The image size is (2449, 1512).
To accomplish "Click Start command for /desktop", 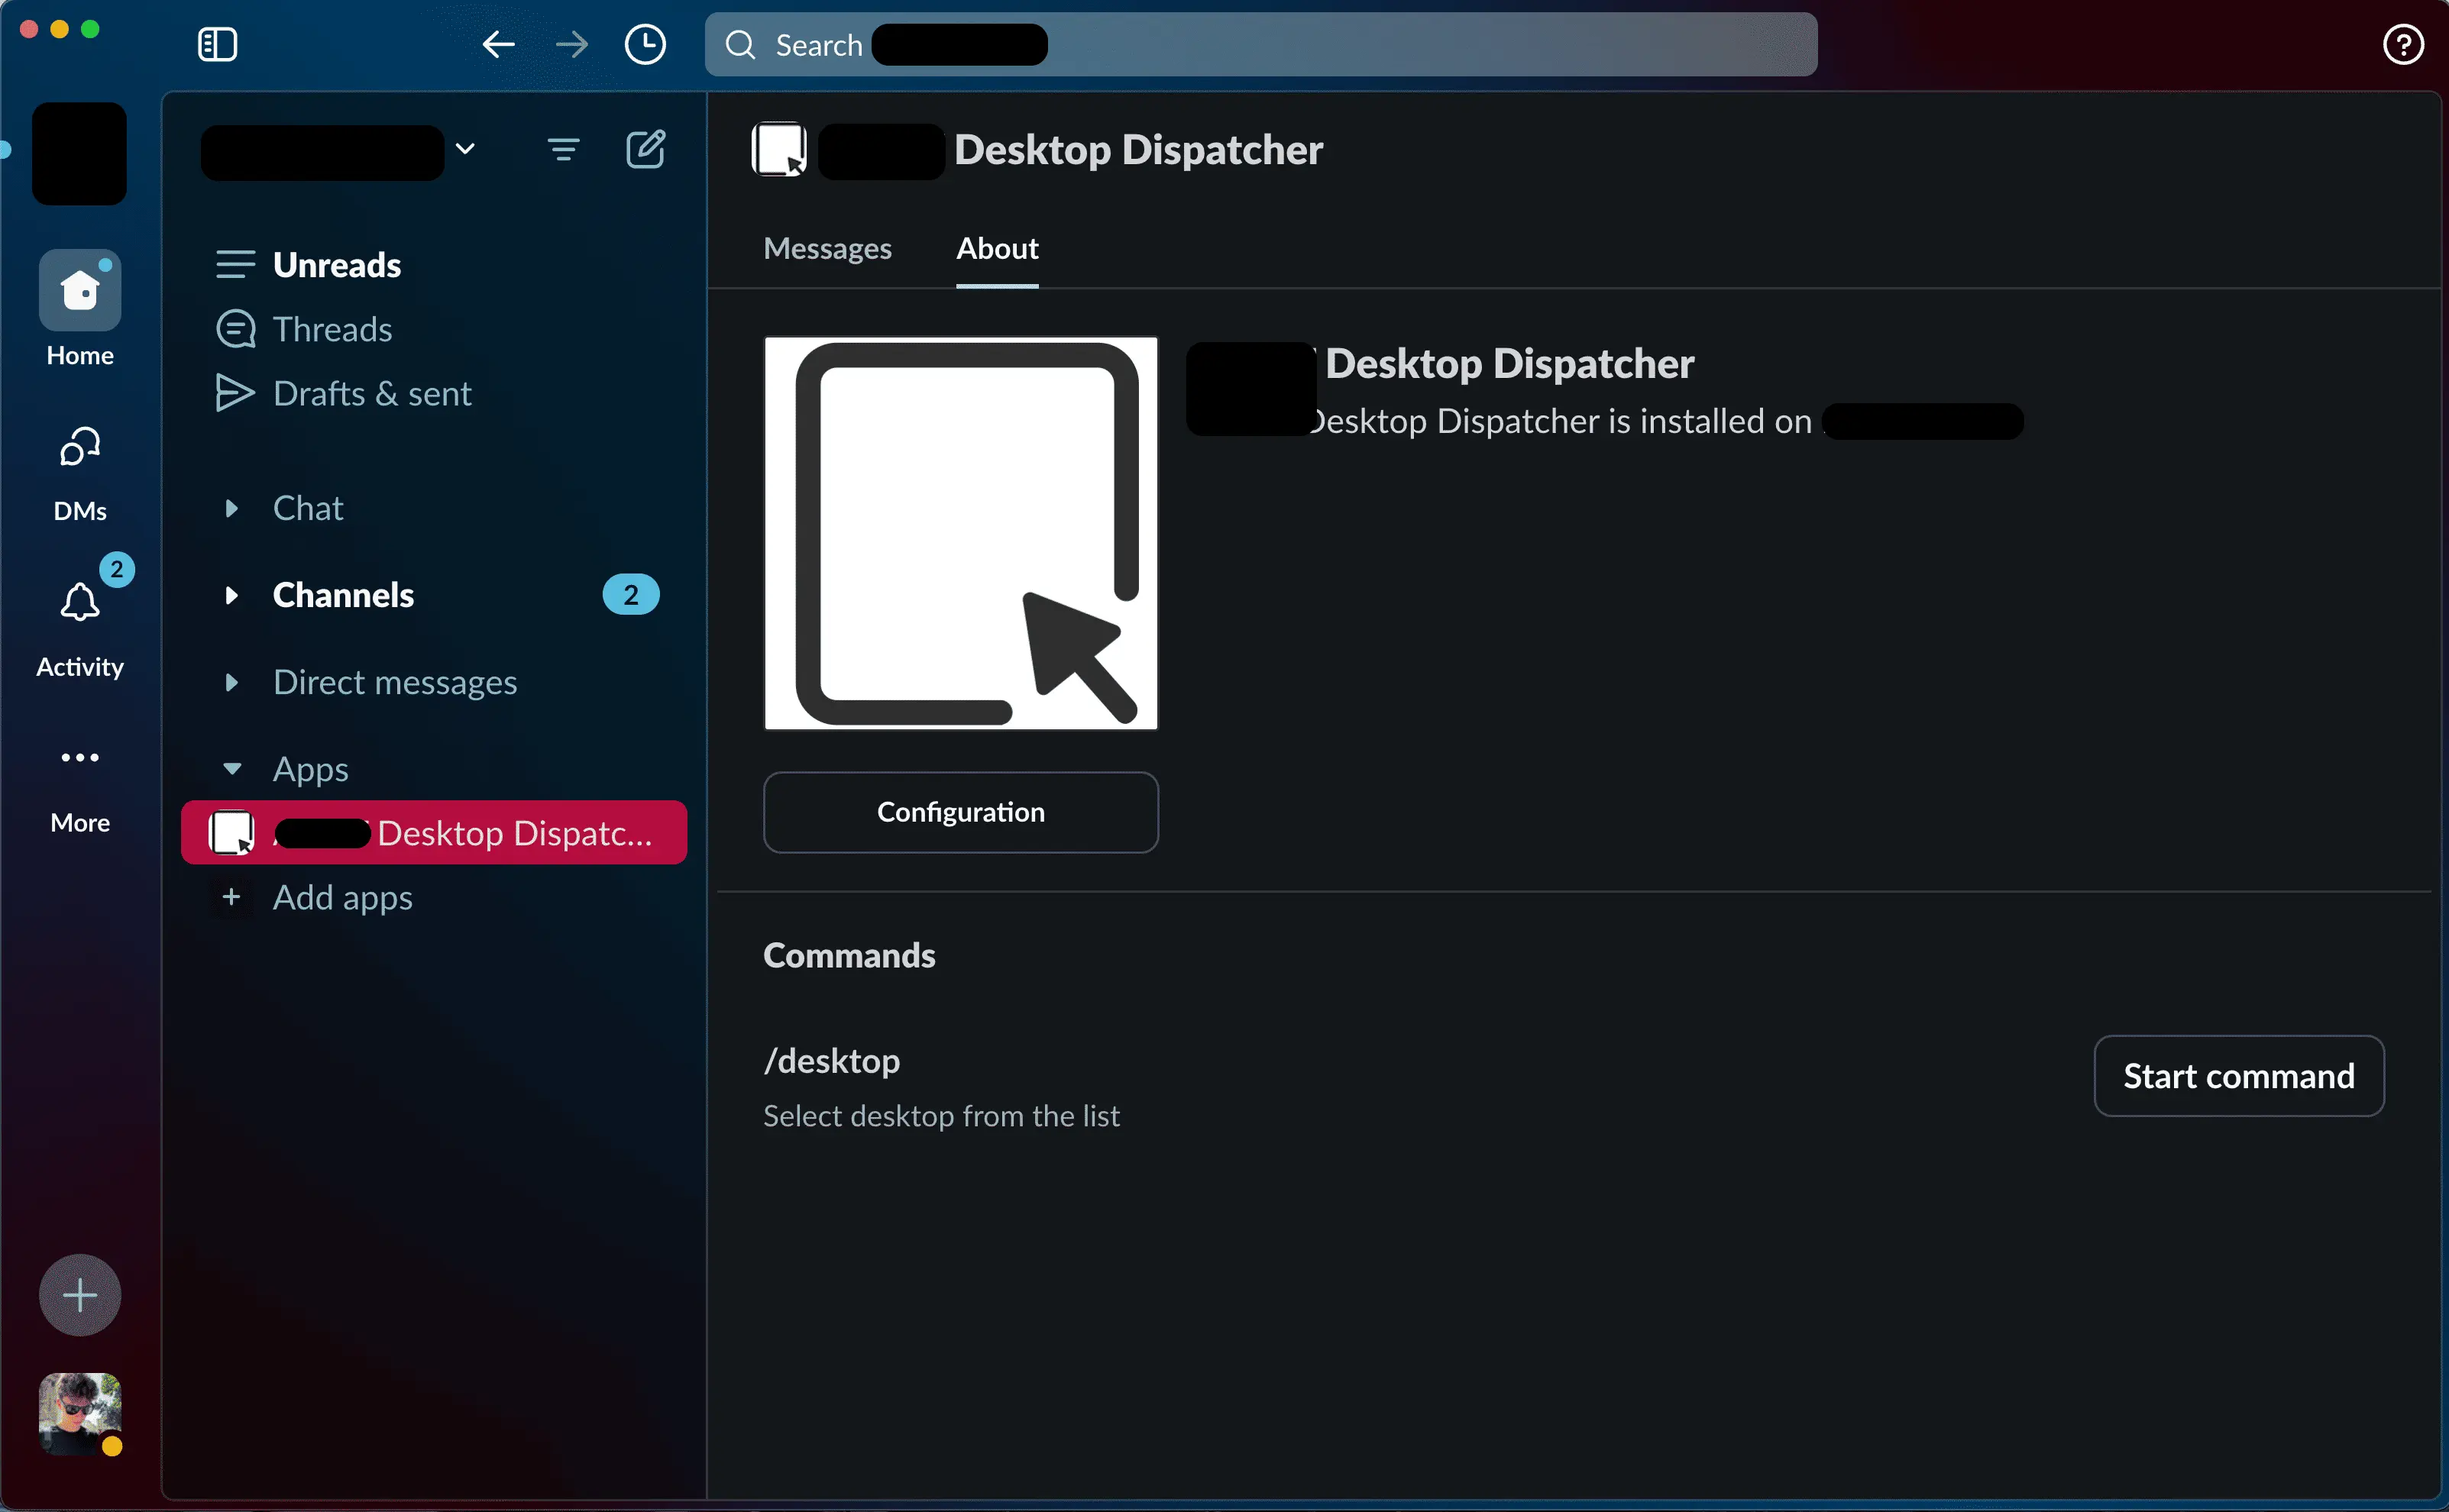I will 2238,1076.
